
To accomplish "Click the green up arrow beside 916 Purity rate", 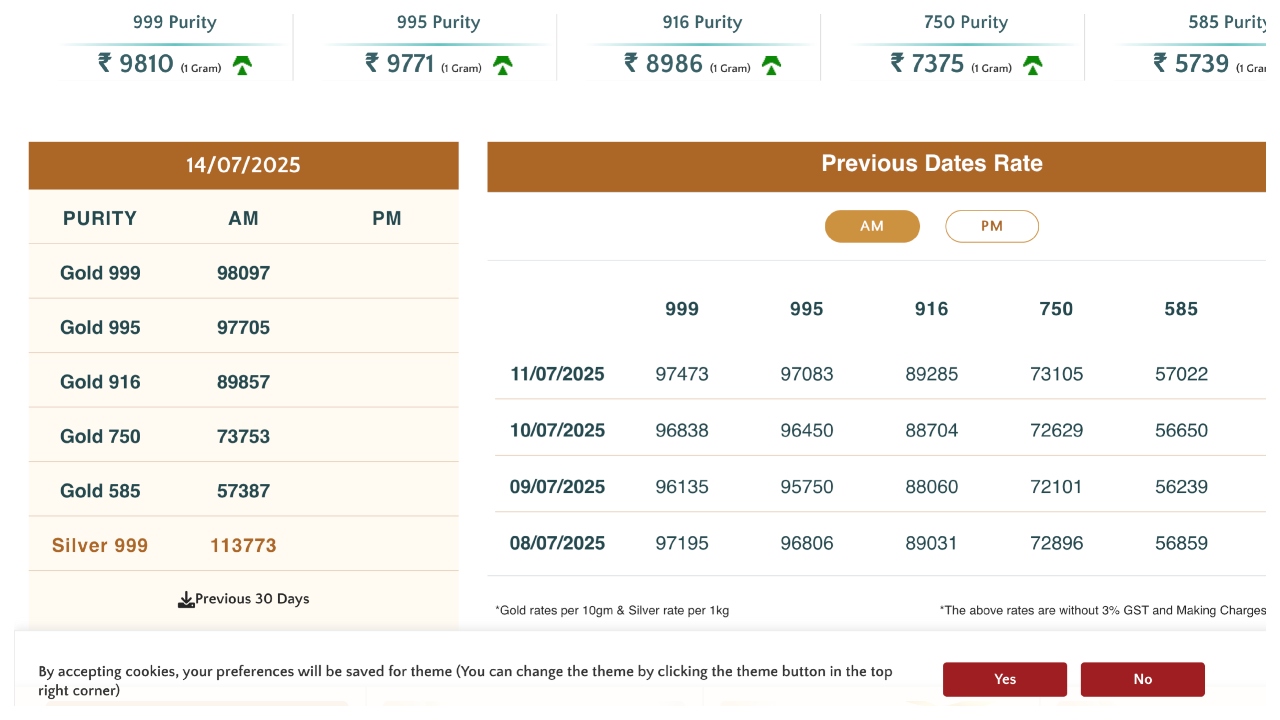I will coord(771,66).
